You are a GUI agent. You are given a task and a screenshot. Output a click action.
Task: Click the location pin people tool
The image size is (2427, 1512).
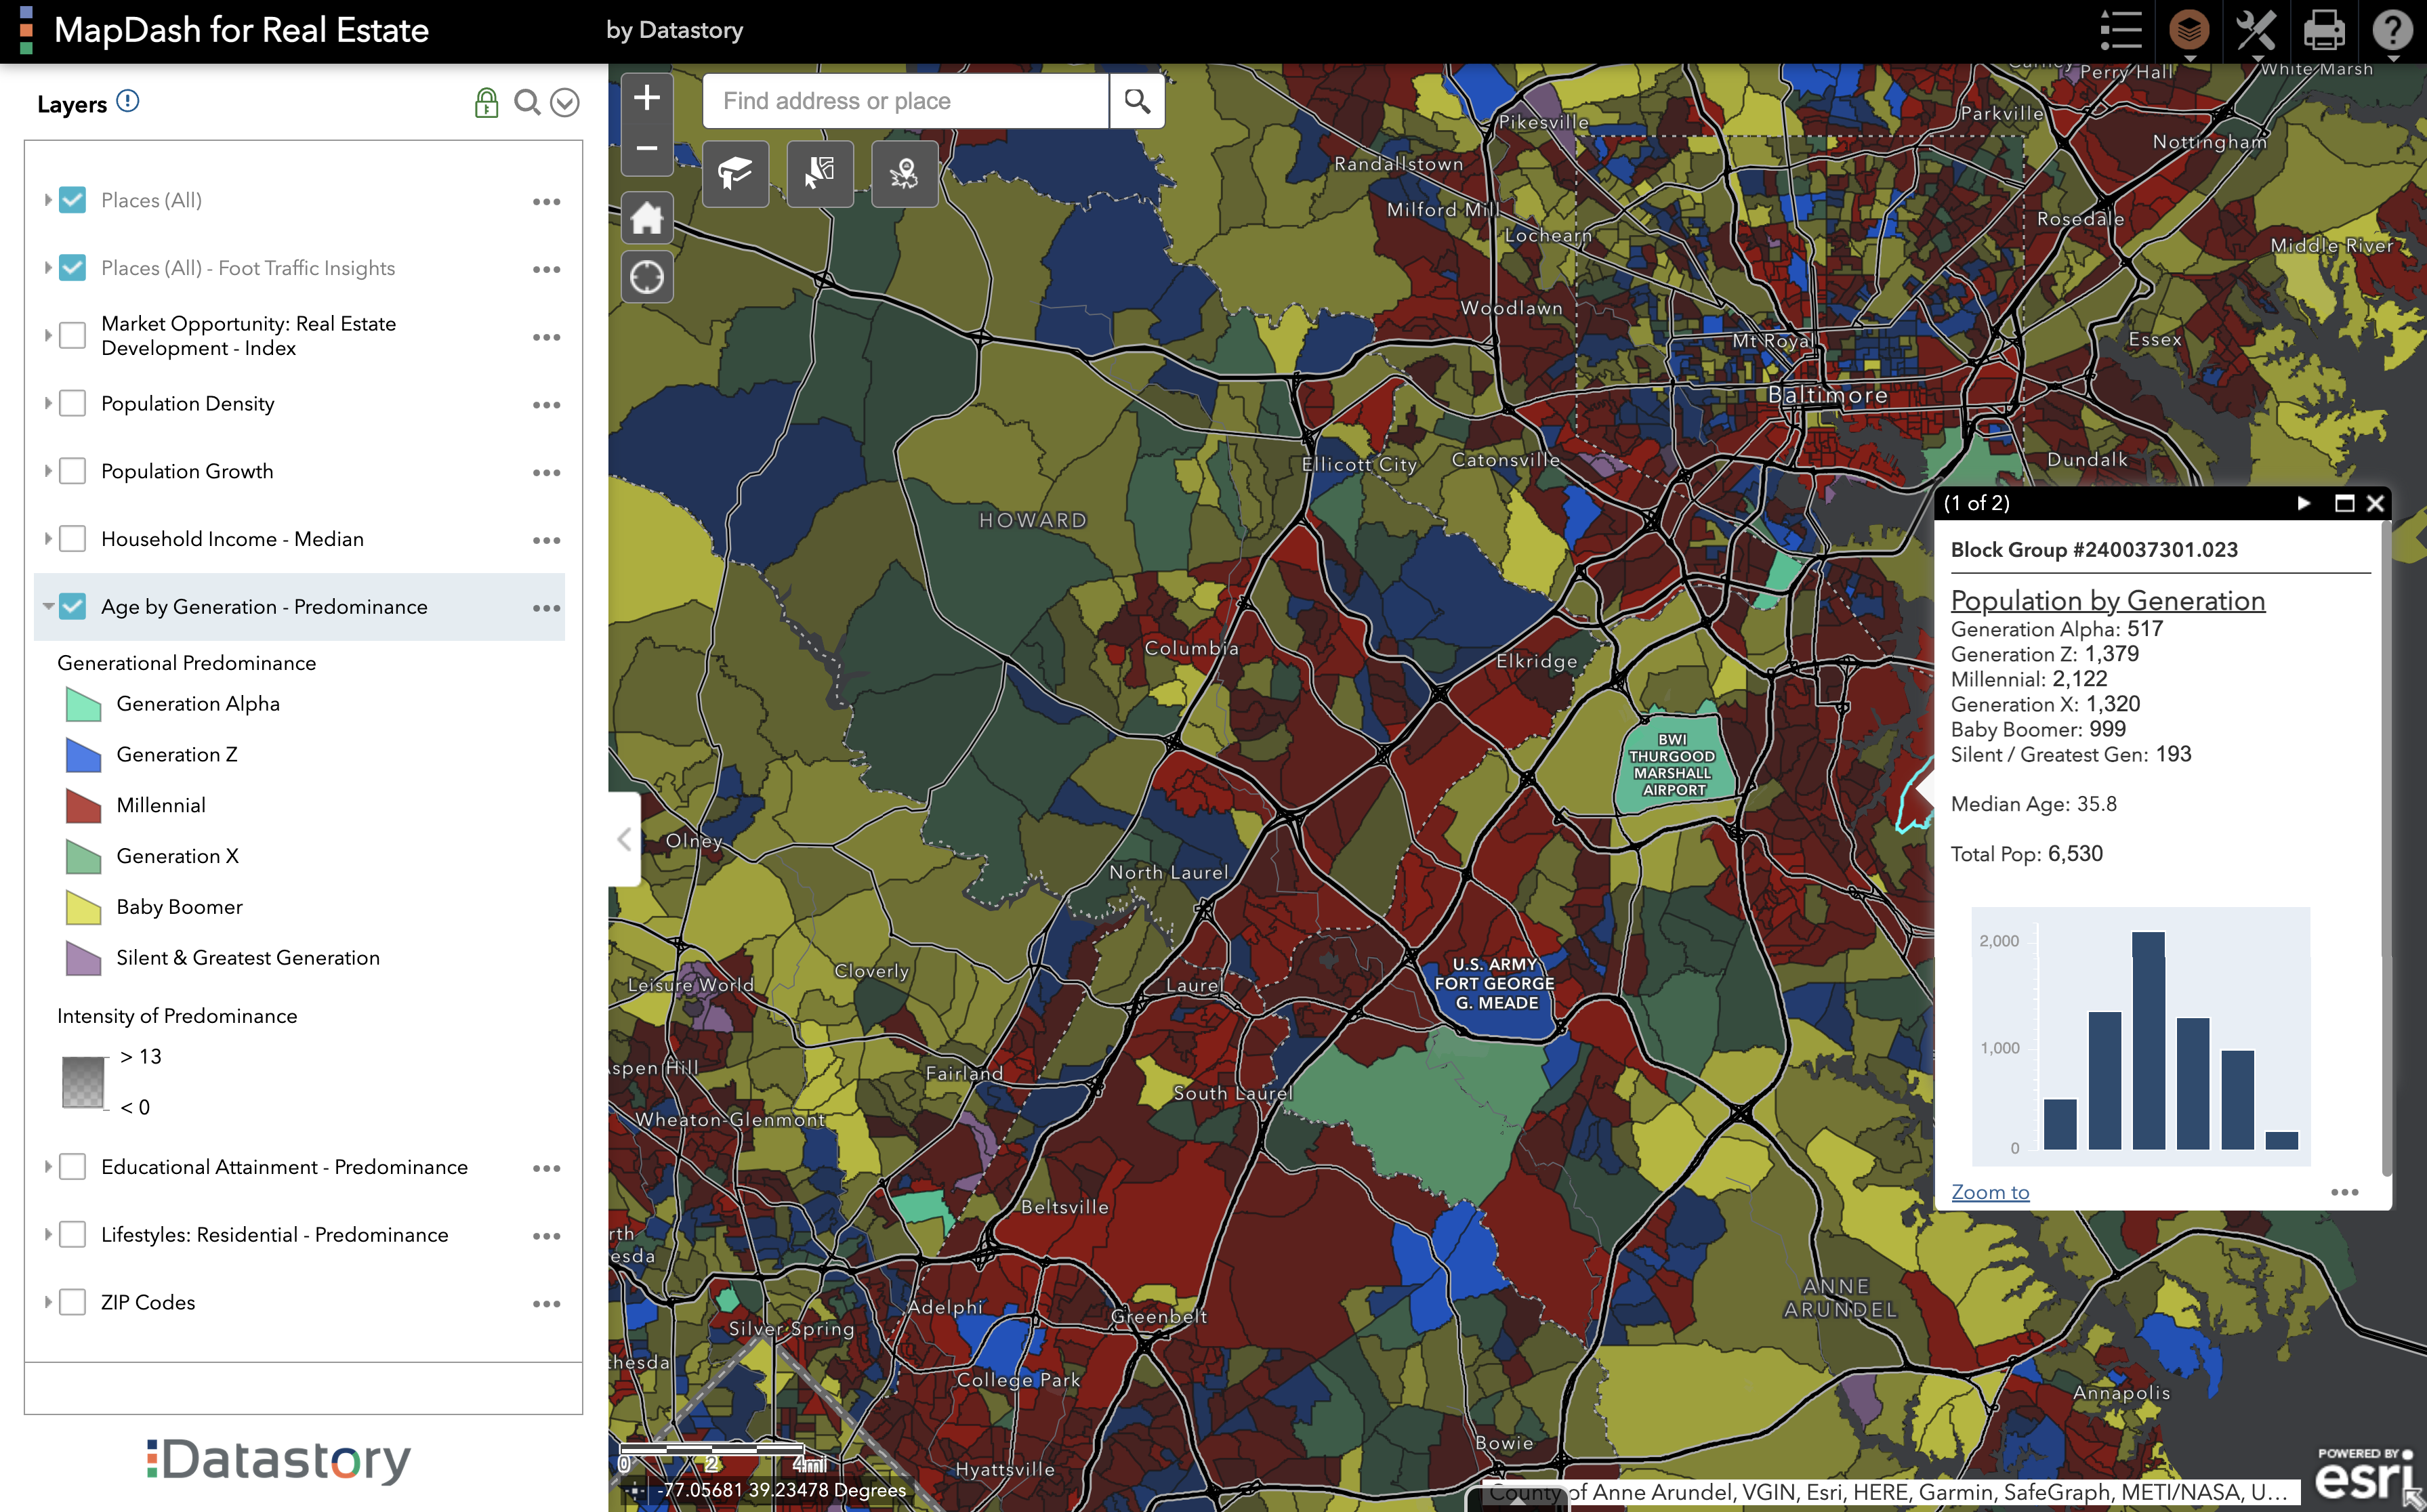coord(904,173)
